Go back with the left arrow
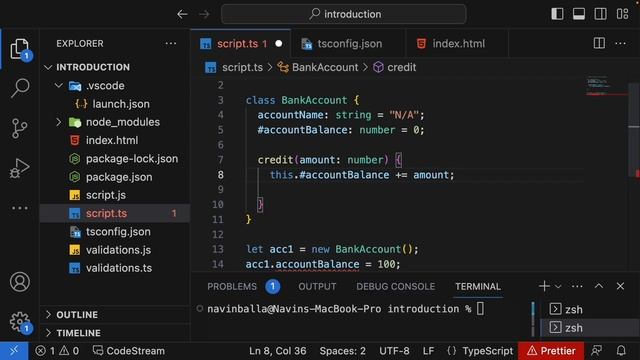The image size is (640, 360). 182,14
